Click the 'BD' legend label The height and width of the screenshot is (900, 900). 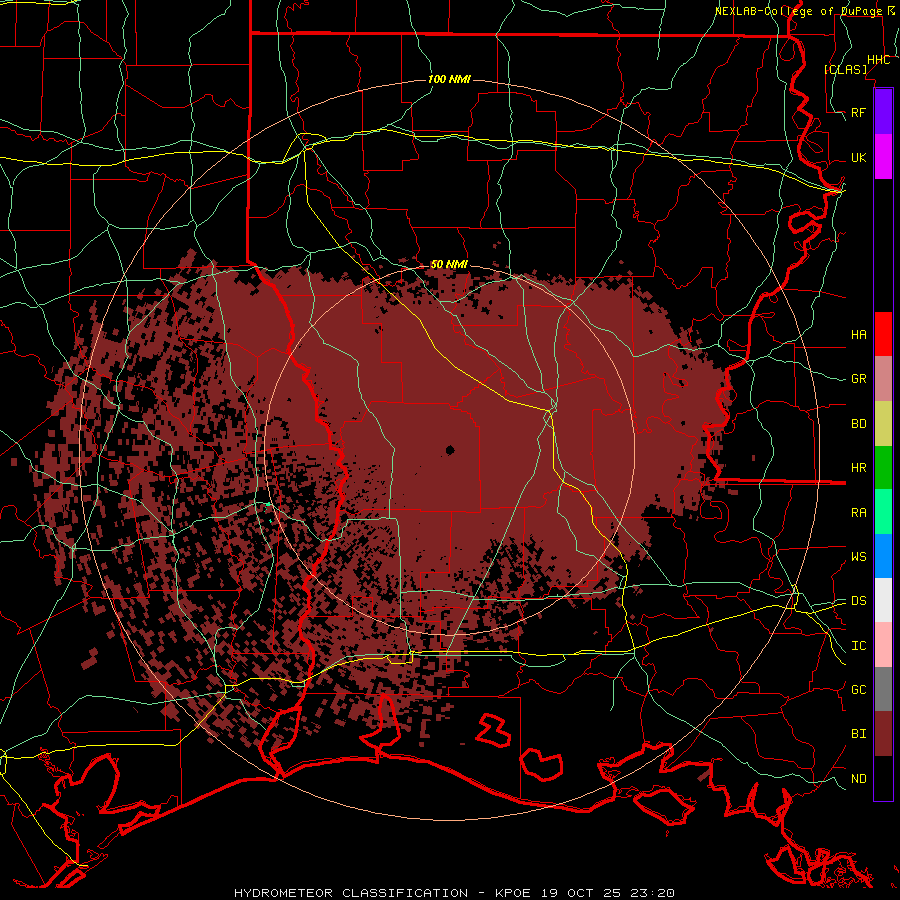[859, 424]
